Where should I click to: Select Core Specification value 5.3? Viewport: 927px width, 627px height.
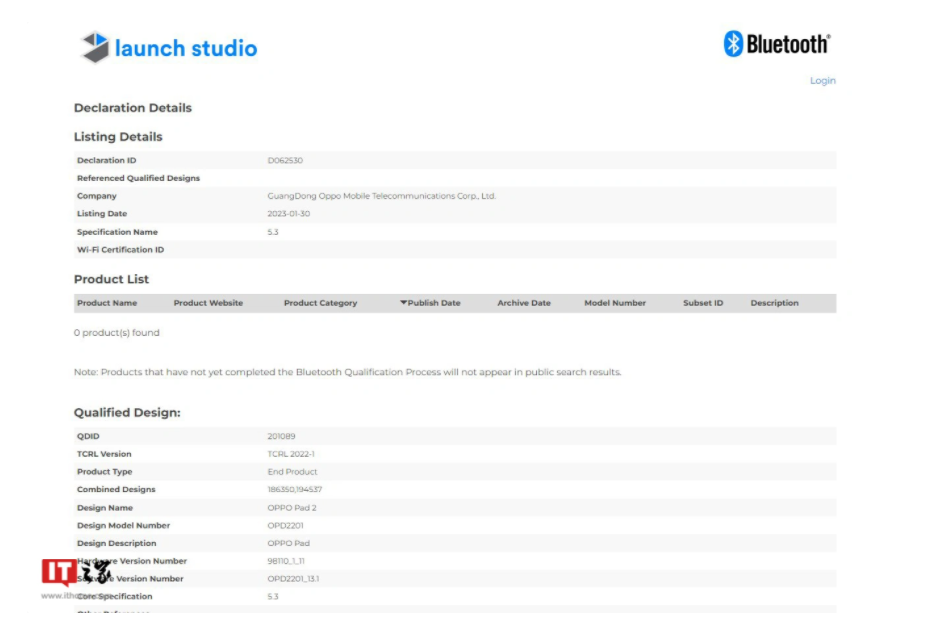click(273, 596)
